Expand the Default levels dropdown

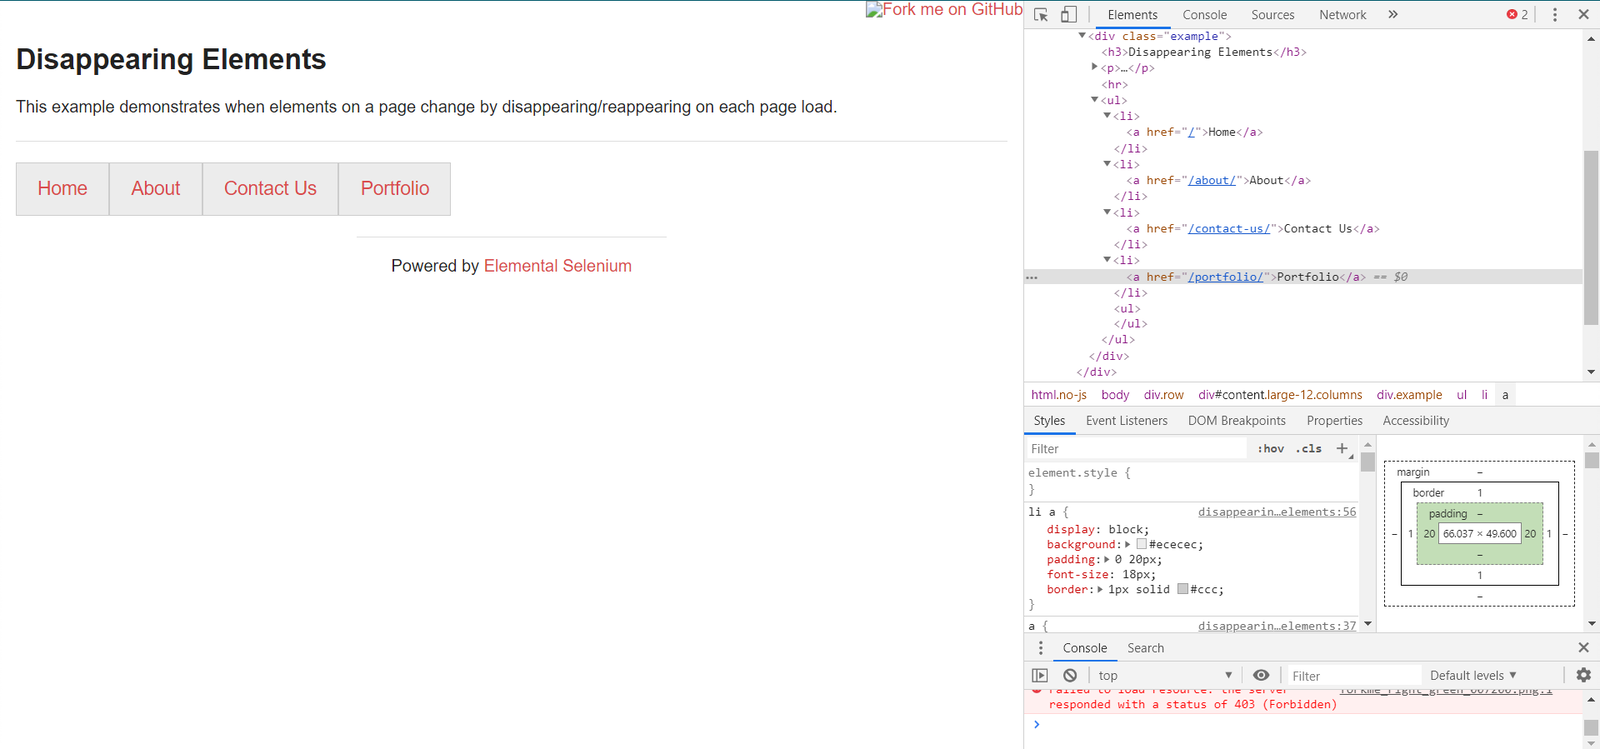click(x=1473, y=676)
